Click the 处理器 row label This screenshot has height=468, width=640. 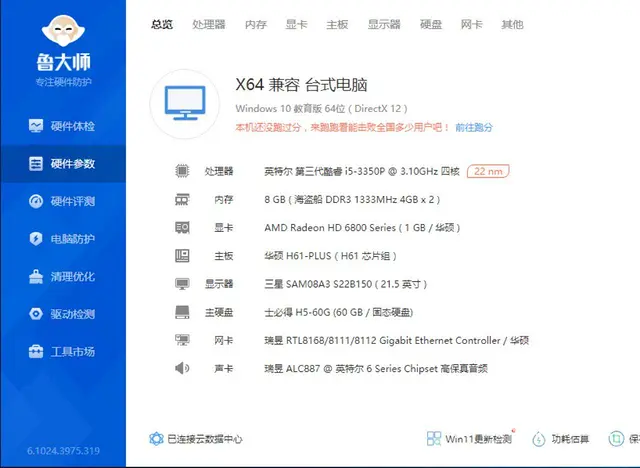pos(219,171)
